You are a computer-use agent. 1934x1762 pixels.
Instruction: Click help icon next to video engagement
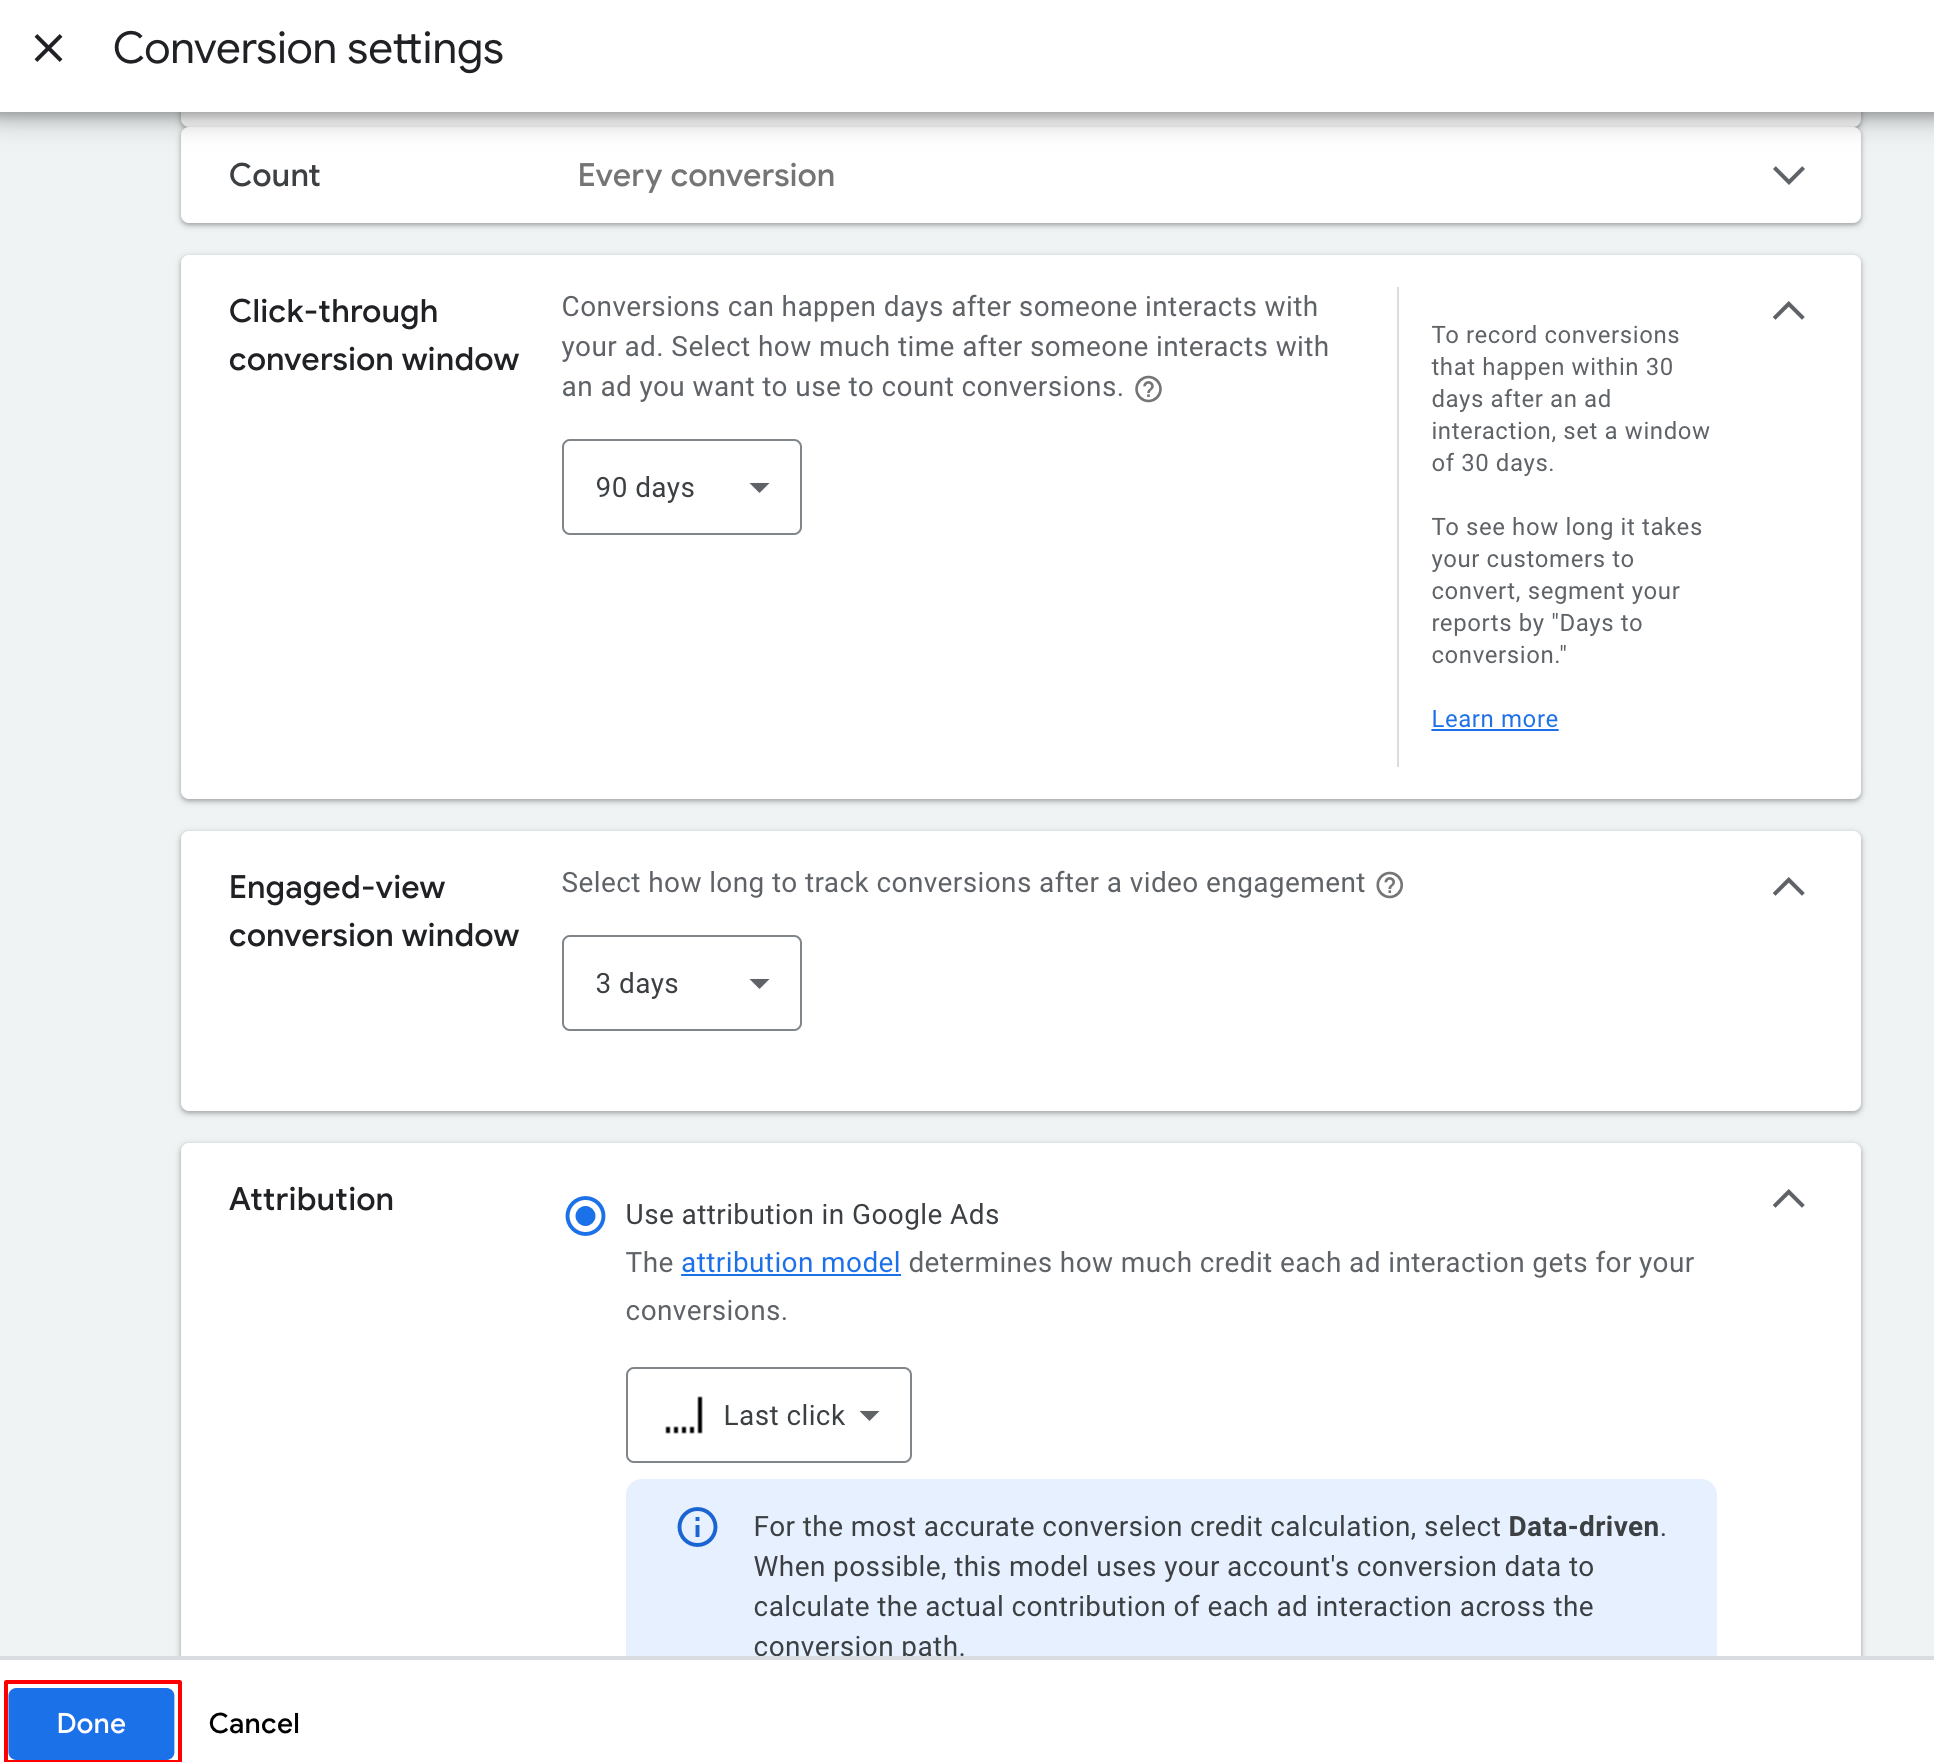coord(1389,885)
